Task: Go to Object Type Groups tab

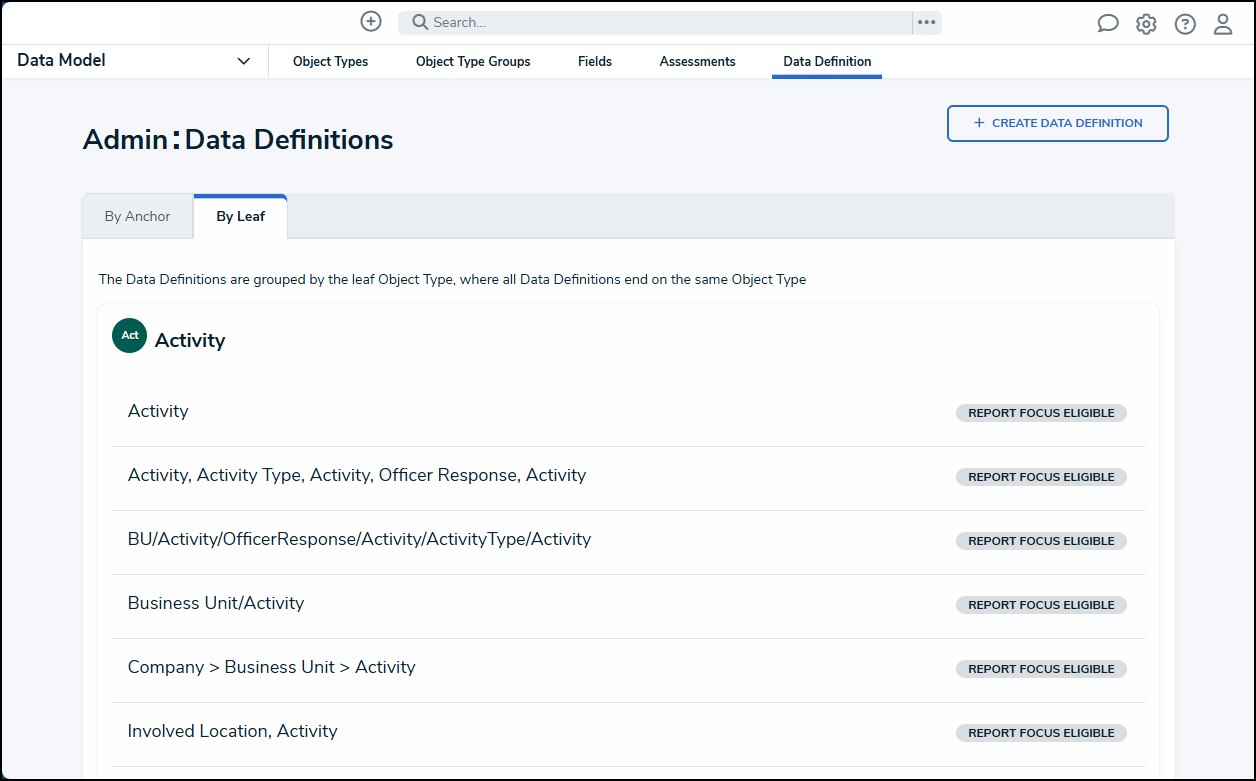Action: pos(473,62)
